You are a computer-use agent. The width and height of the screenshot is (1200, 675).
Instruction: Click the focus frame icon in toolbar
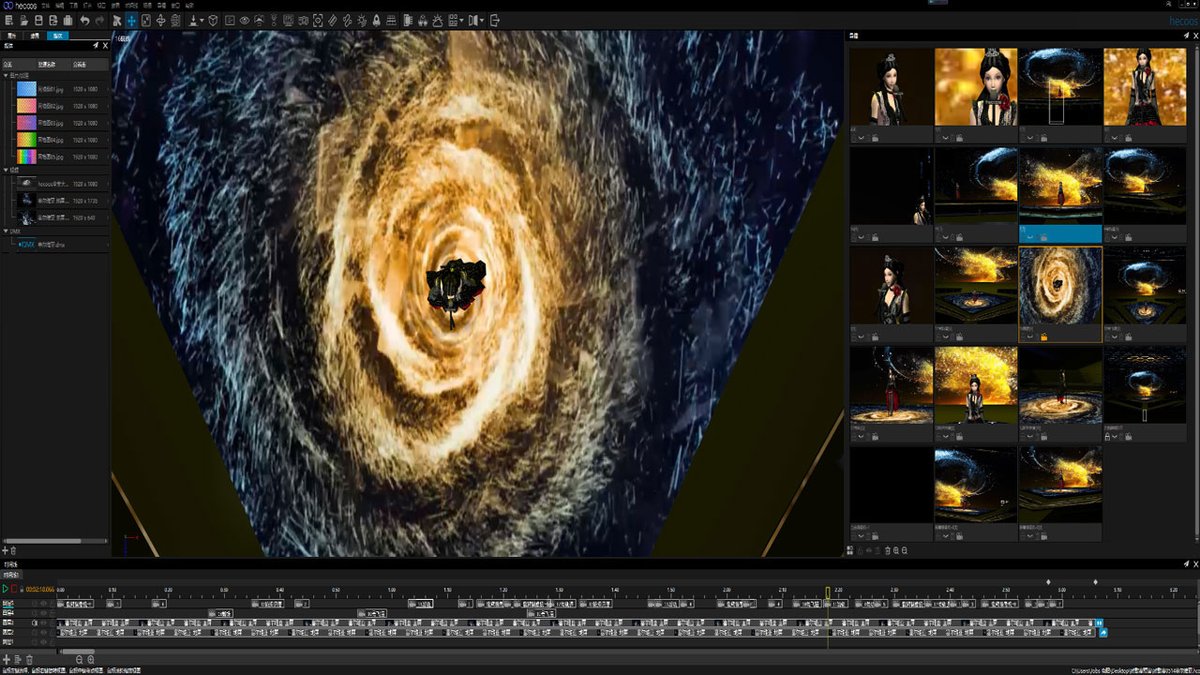(317, 20)
